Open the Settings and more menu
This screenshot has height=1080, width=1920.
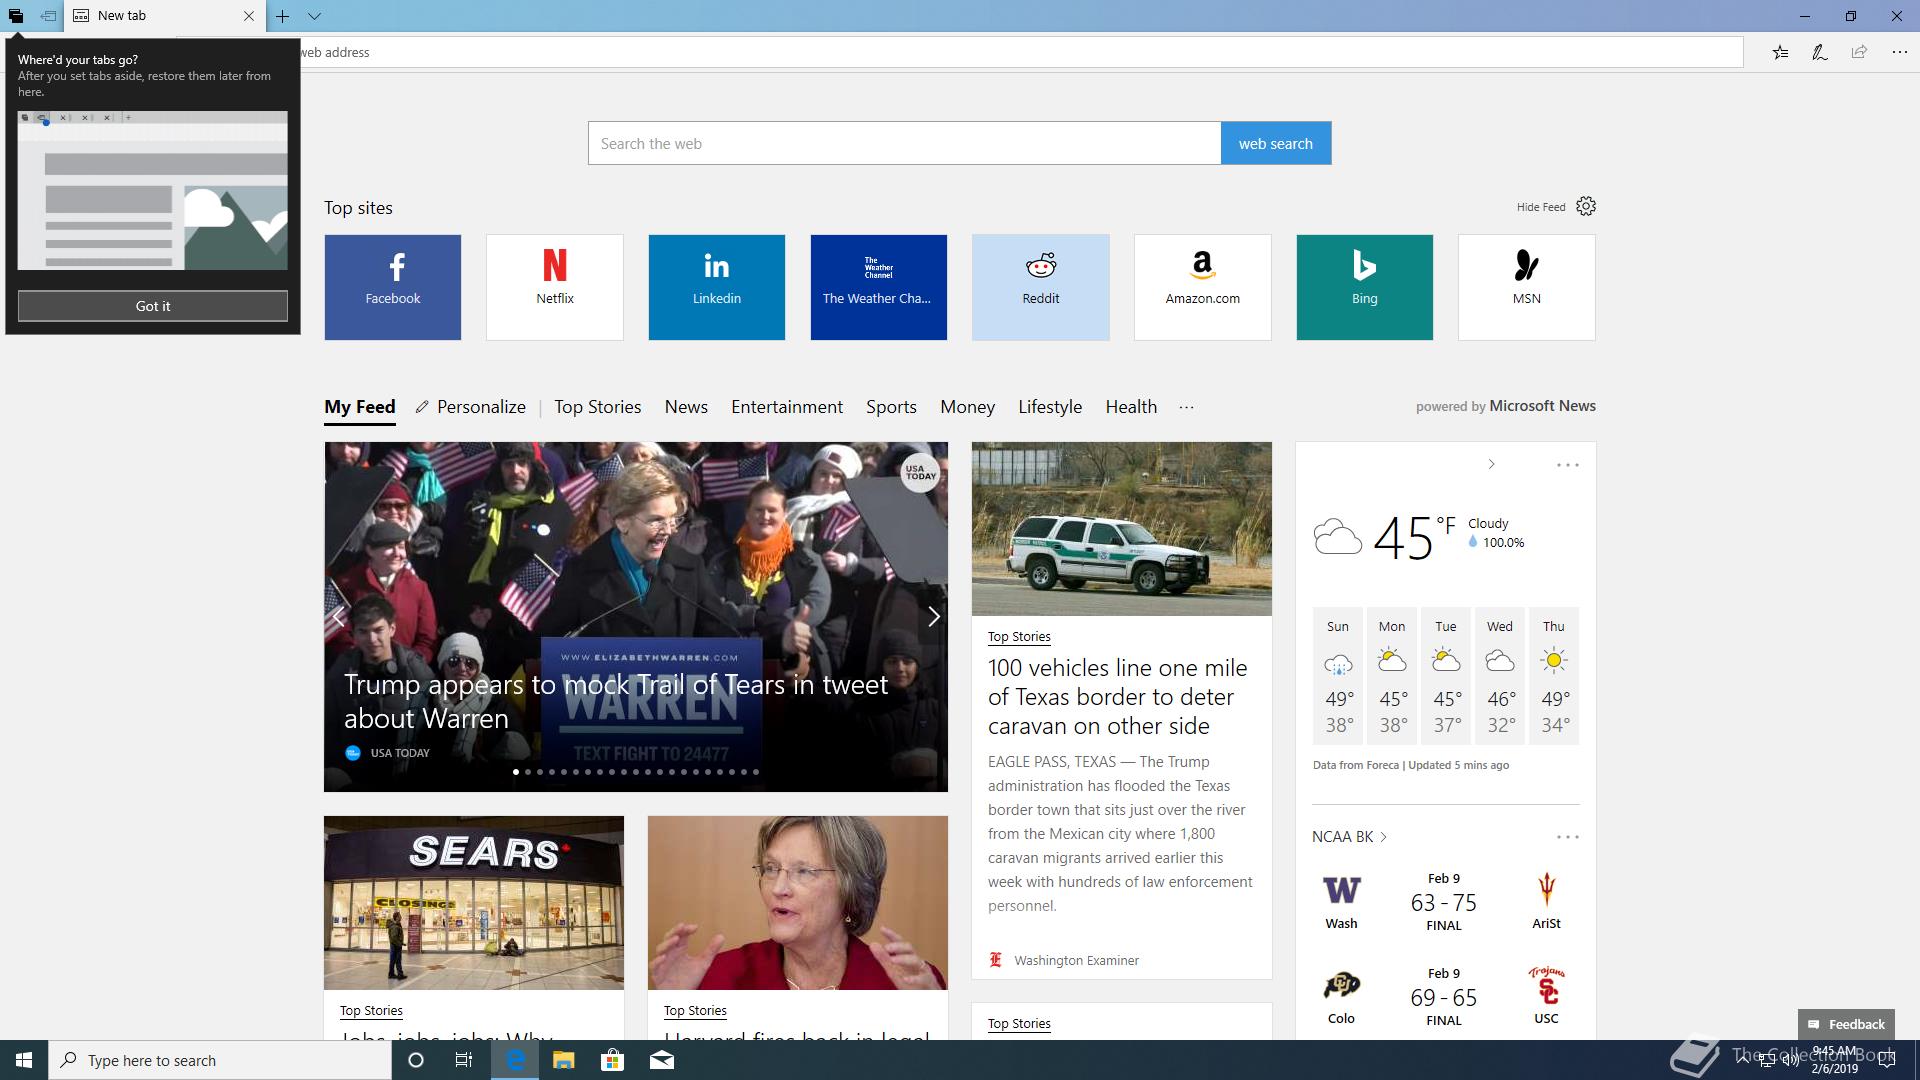coord(1899,52)
